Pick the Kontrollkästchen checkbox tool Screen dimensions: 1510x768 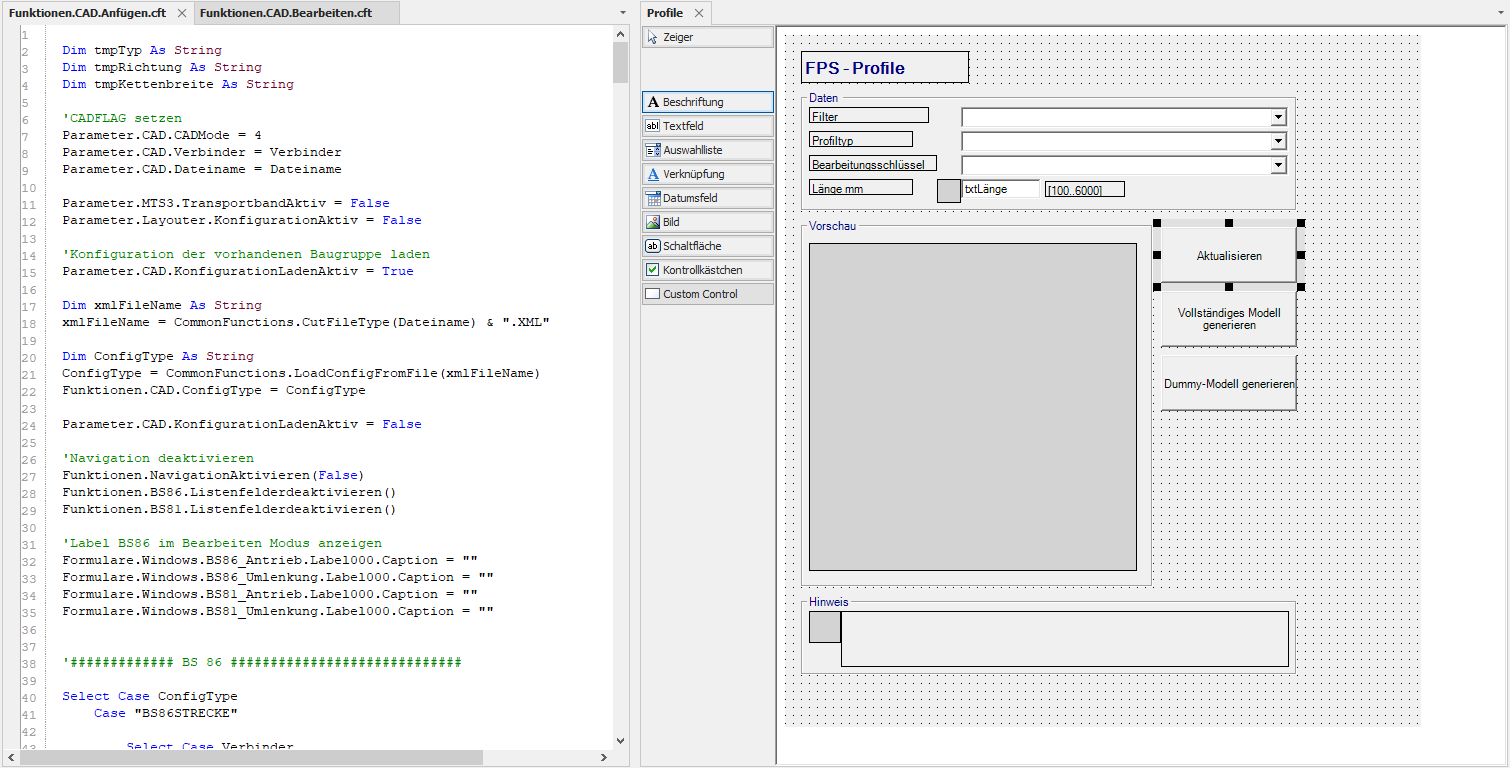[x=707, y=270]
